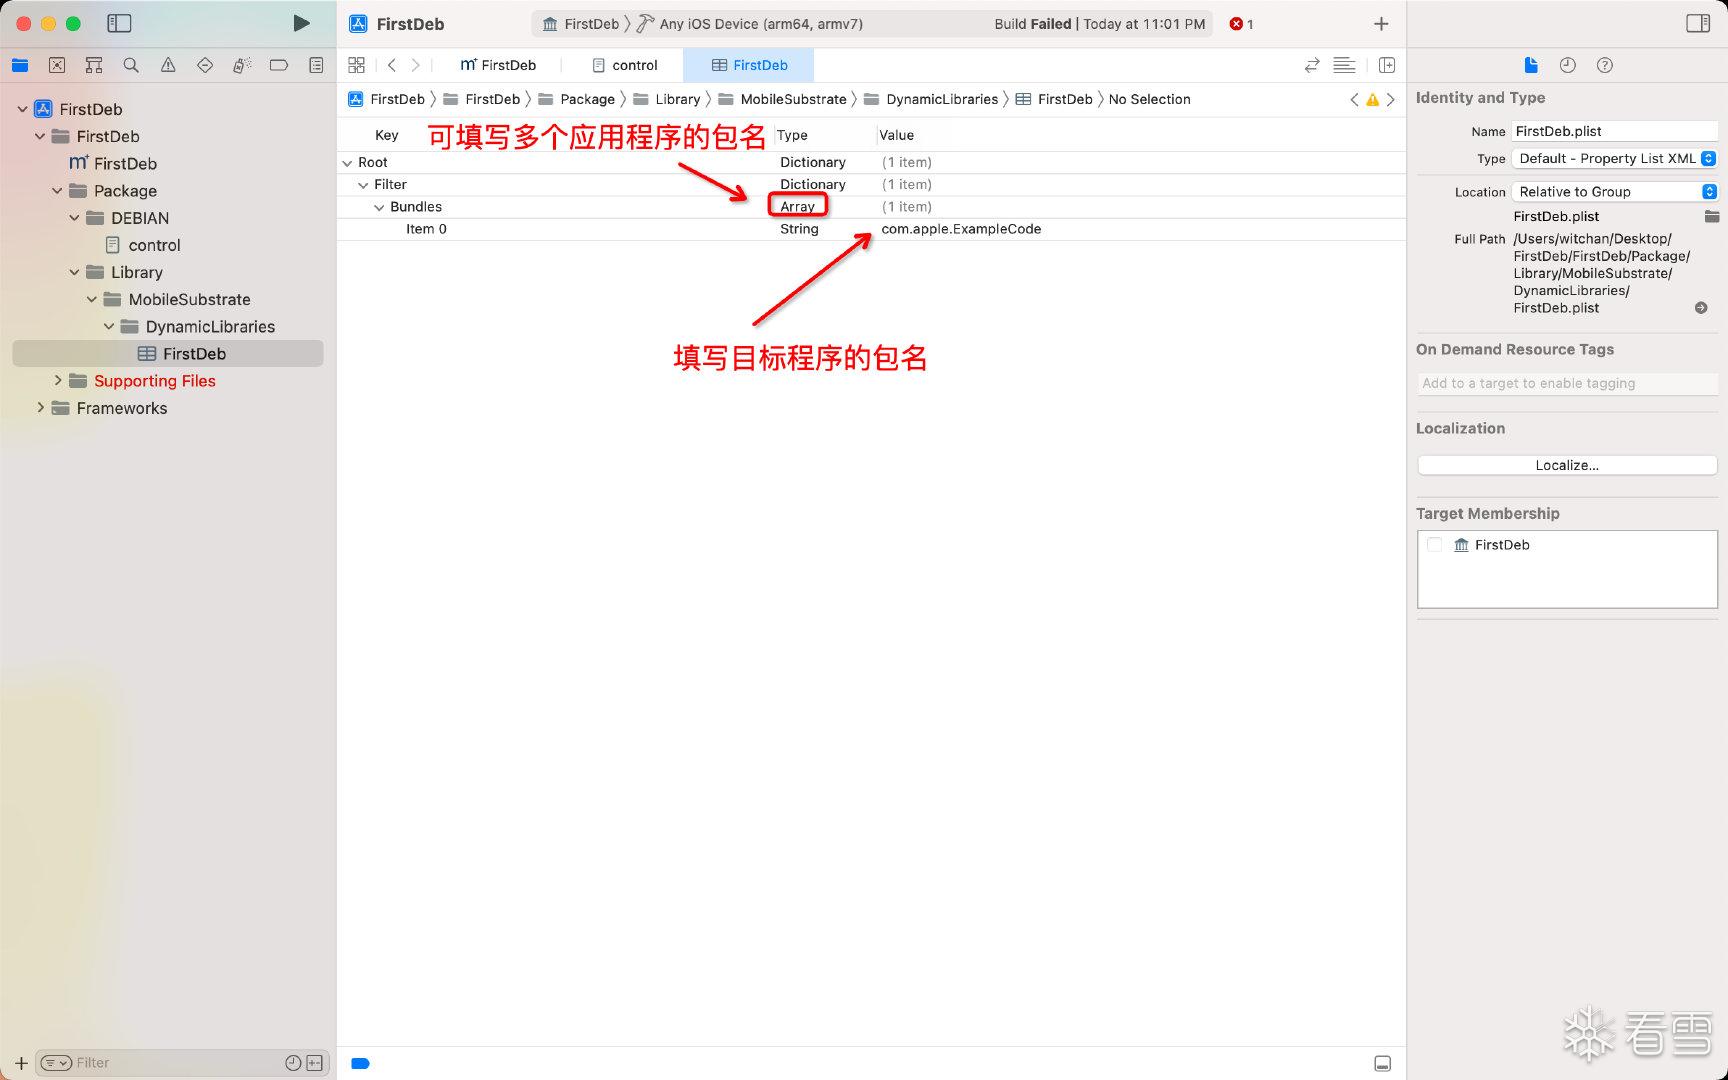
Task: Open the Find navigator magnifier icon
Action: coord(131,65)
